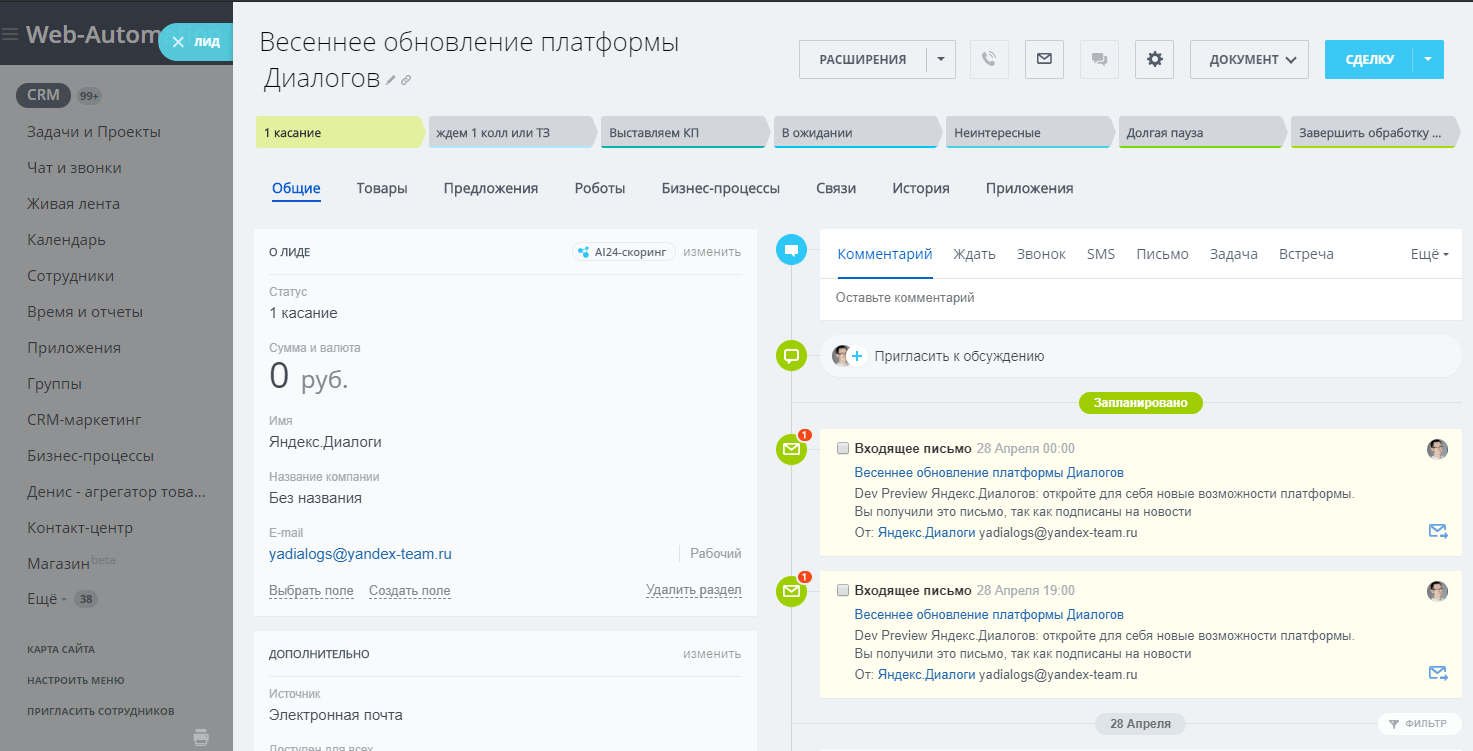The width and height of the screenshot is (1473, 751).
Task: Click Пригласить к обсуждению field
Action: click(1140, 356)
